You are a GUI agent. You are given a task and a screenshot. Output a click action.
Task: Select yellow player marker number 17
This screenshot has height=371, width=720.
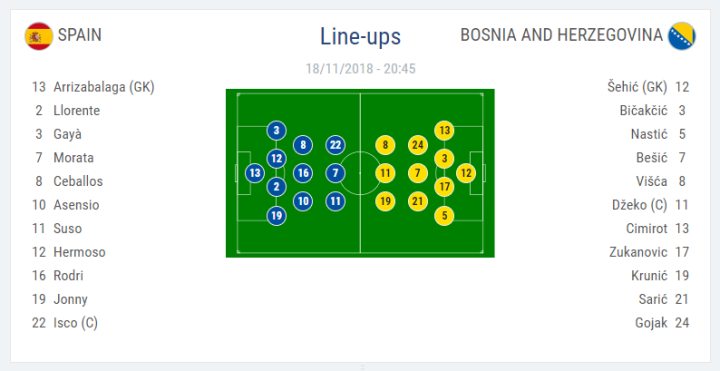(x=444, y=187)
